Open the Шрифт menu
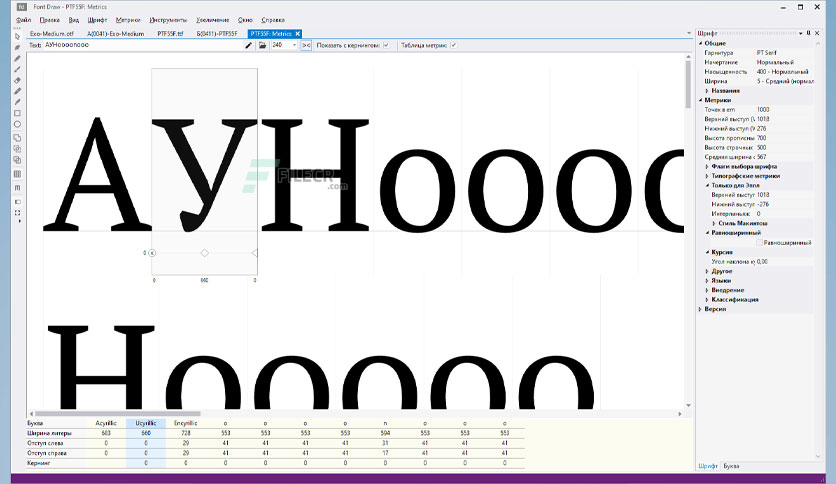 [98, 20]
